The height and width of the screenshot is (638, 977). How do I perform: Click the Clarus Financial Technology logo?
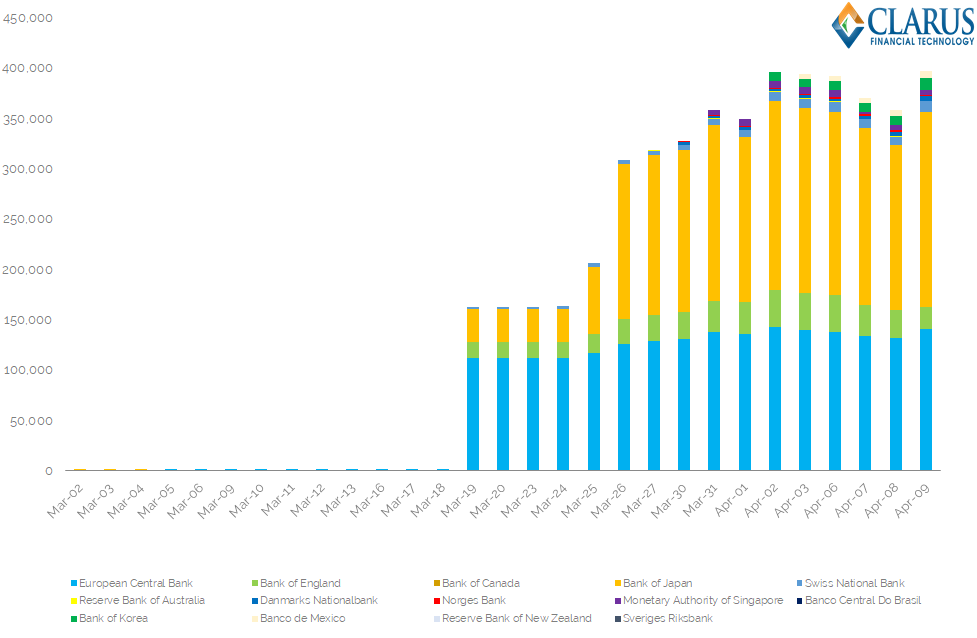click(x=902, y=26)
